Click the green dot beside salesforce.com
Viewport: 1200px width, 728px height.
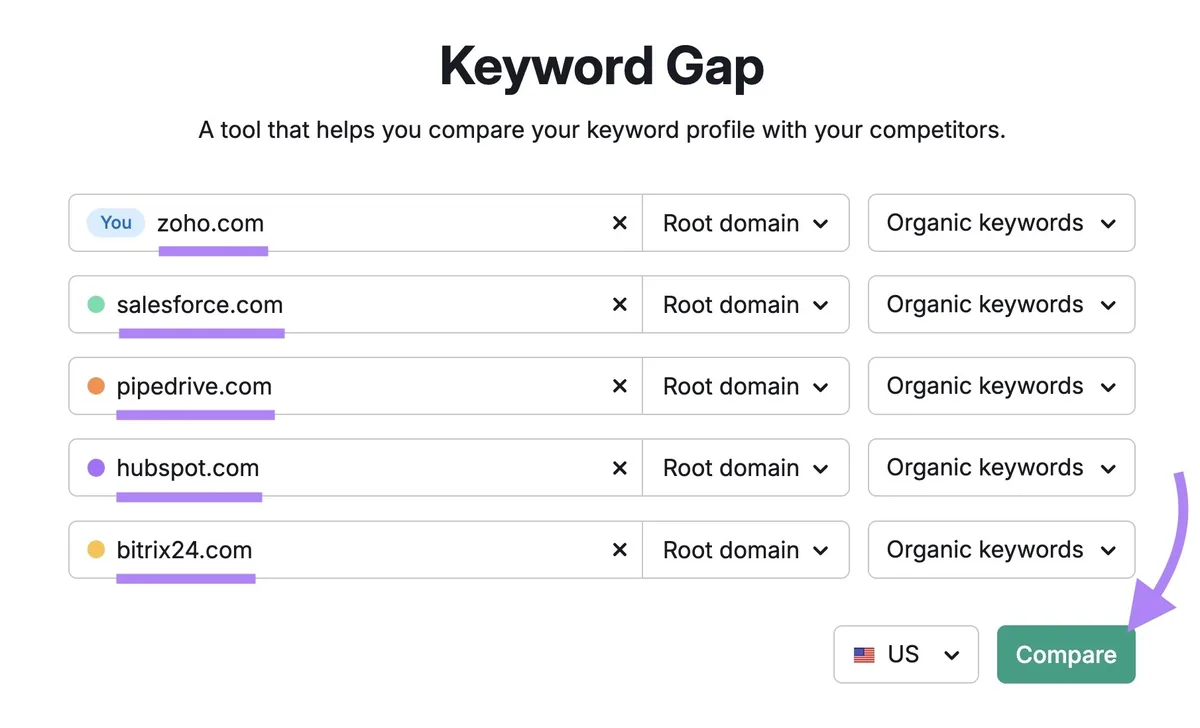[x=96, y=305]
